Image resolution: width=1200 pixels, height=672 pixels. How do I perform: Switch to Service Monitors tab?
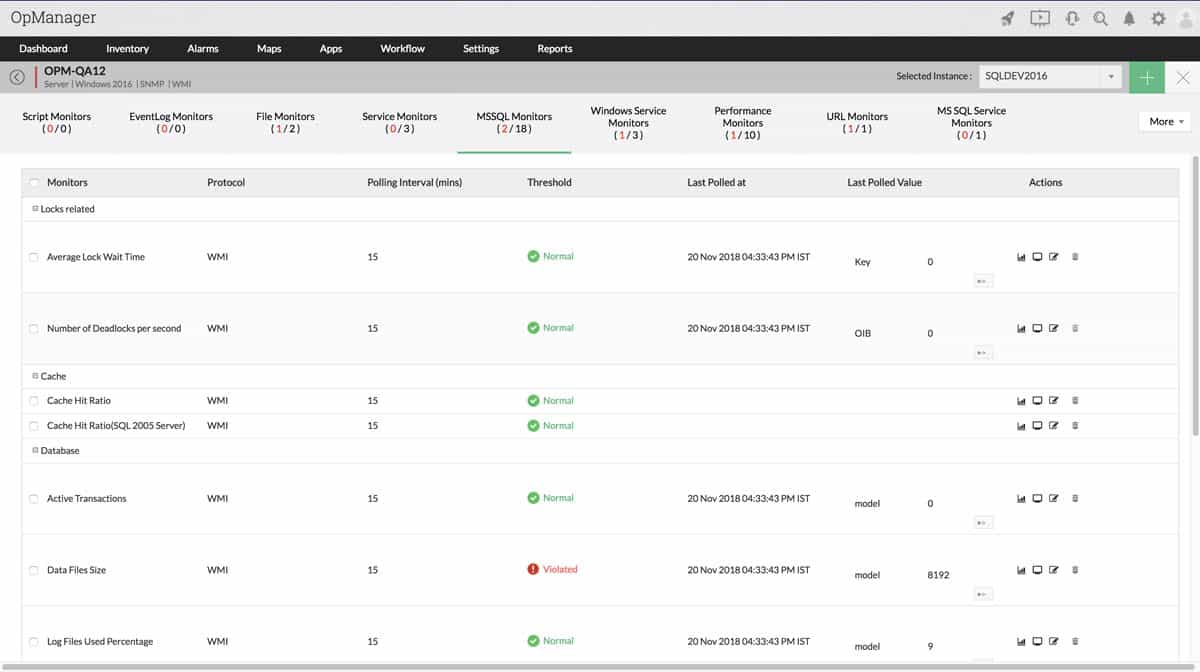pos(399,122)
